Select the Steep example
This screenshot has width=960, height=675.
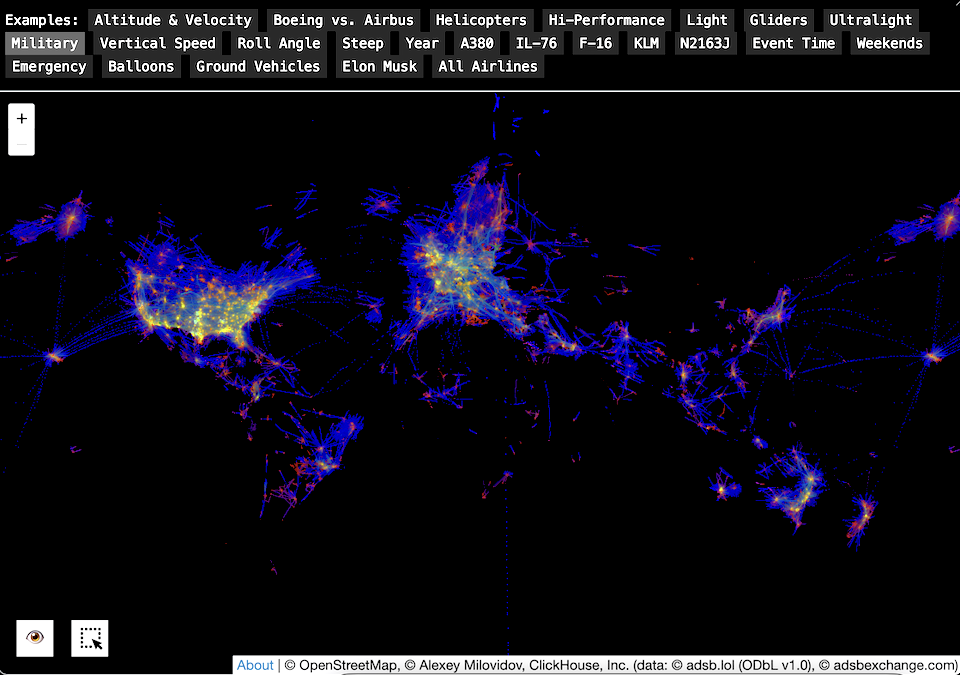coord(362,43)
